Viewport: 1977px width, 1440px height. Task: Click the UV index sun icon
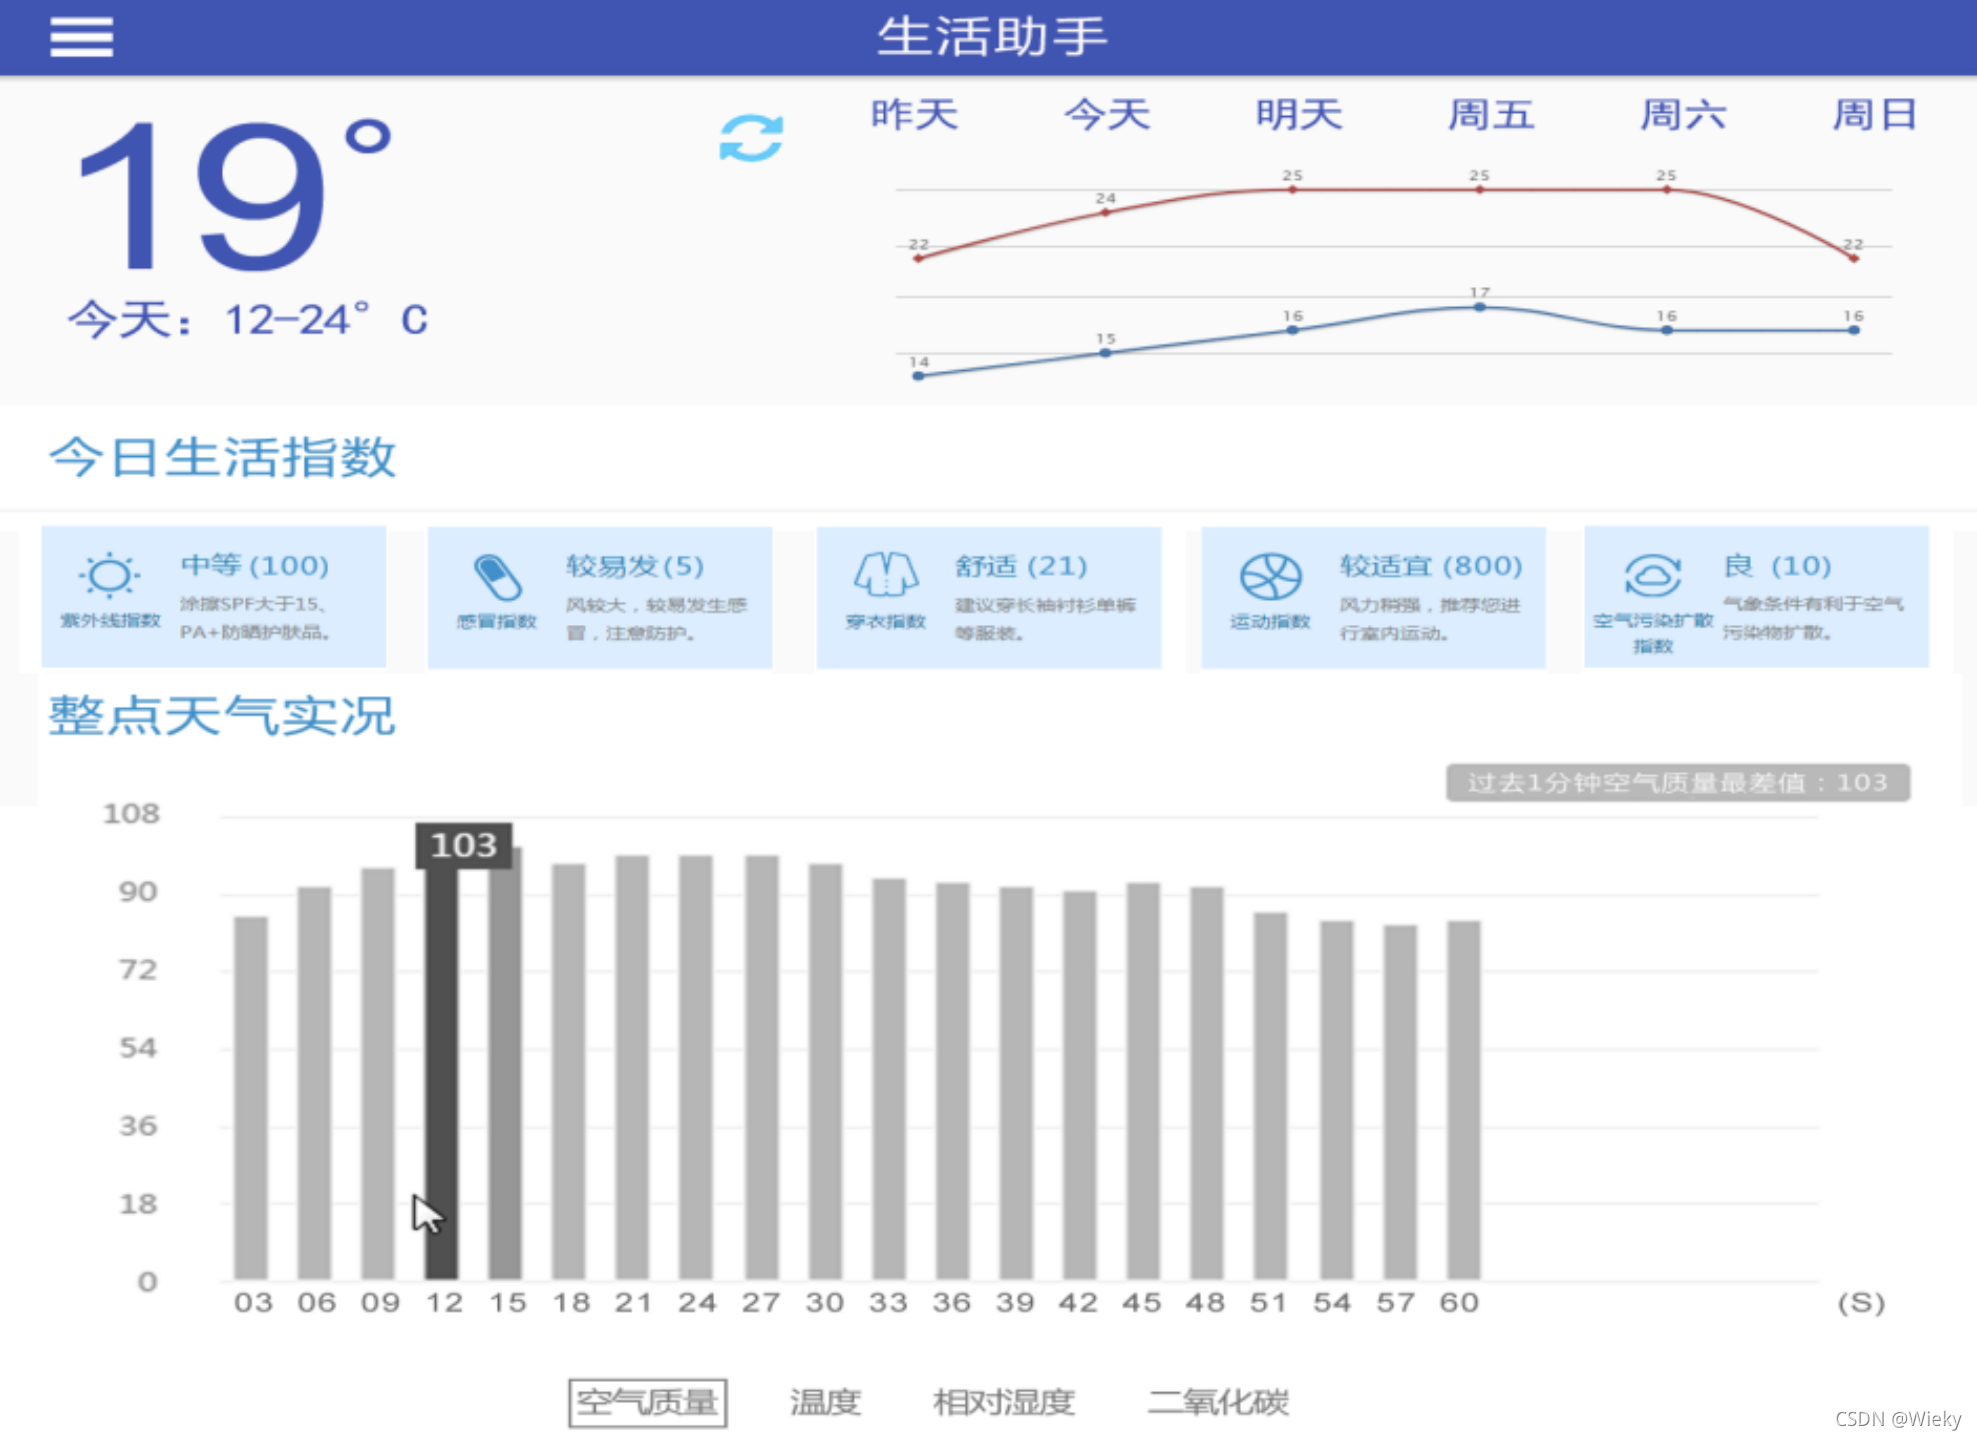coord(109,575)
